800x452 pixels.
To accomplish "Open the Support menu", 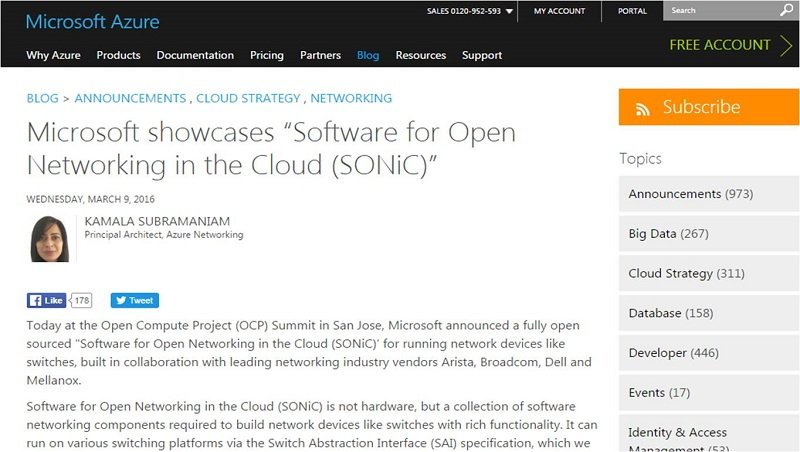I will 482,55.
